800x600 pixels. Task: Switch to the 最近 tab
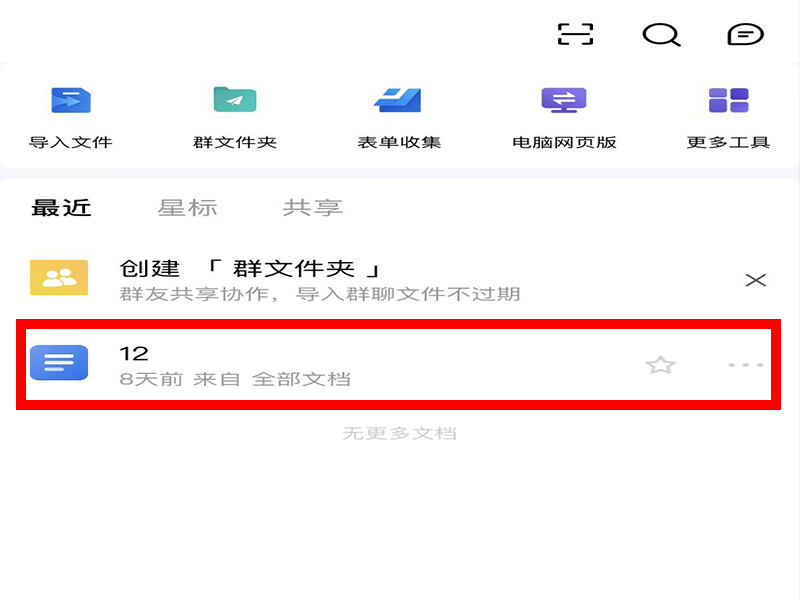click(61, 208)
